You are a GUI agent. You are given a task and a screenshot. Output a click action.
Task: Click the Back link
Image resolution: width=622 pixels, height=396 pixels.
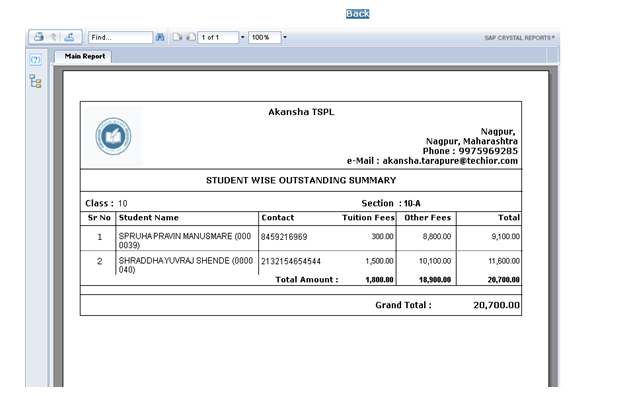pos(357,14)
